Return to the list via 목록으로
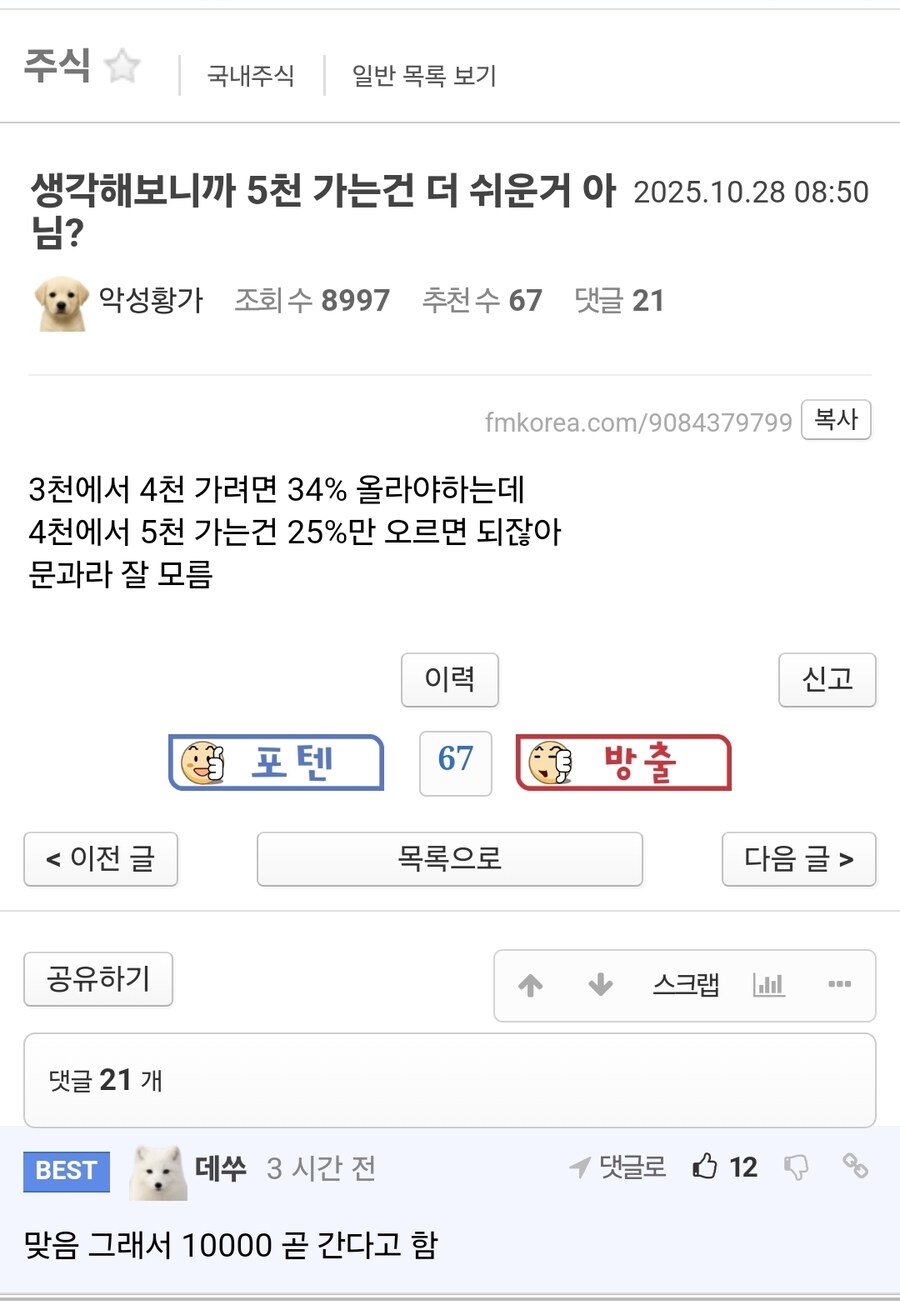The width and height of the screenshot is (900, 1305). 449,859
